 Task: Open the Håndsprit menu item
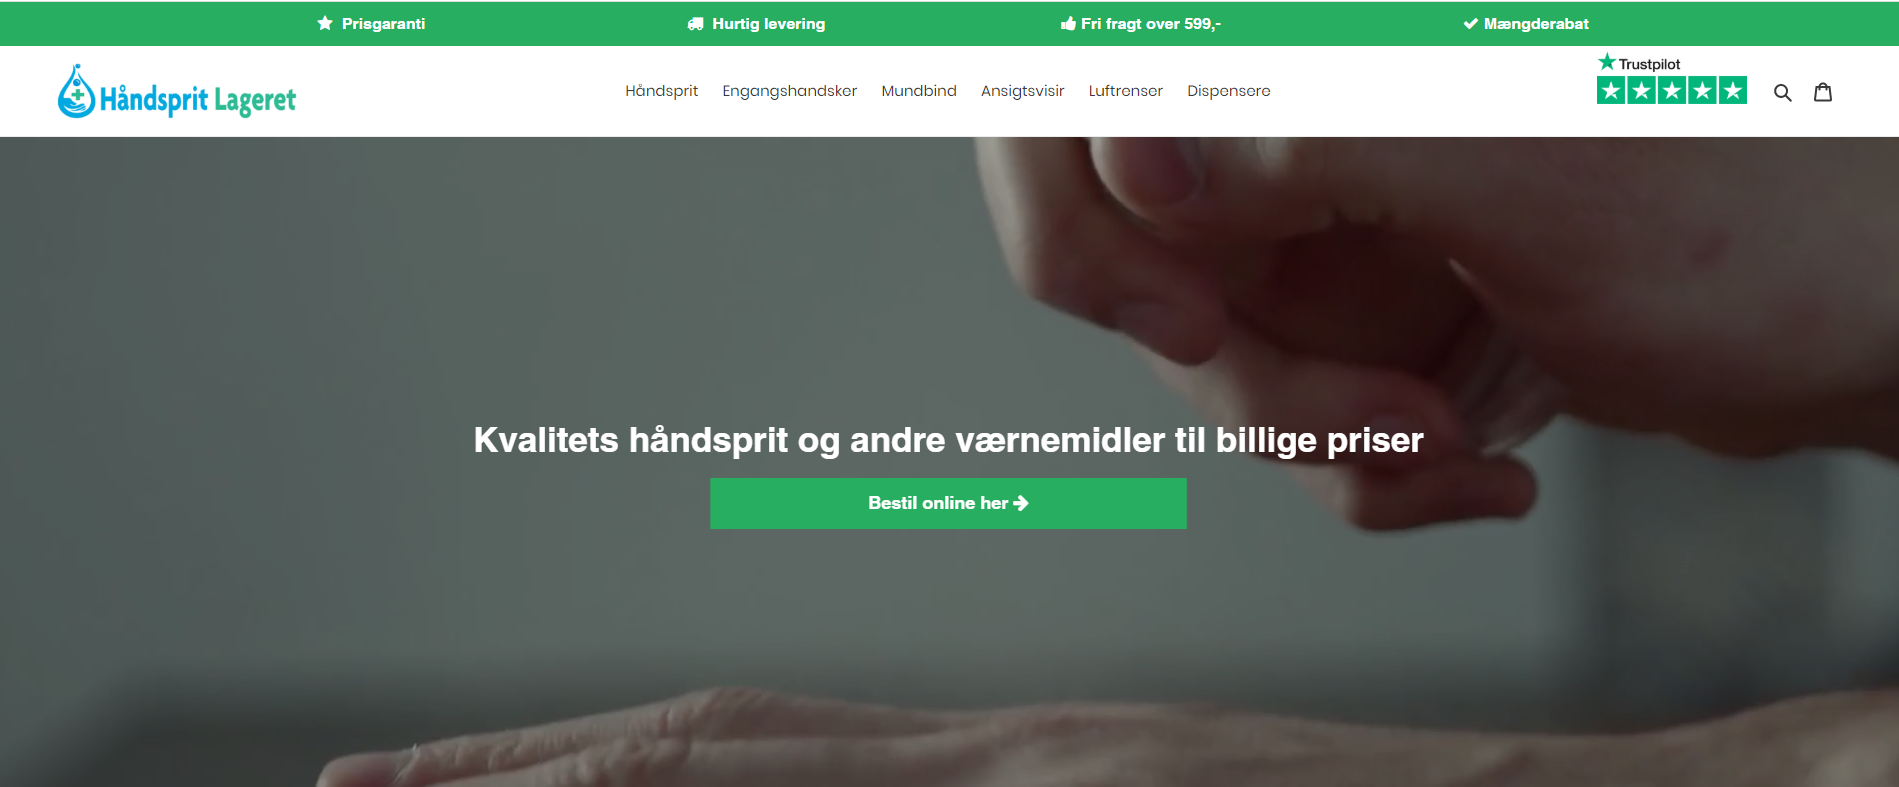click(x=661, y=91)
